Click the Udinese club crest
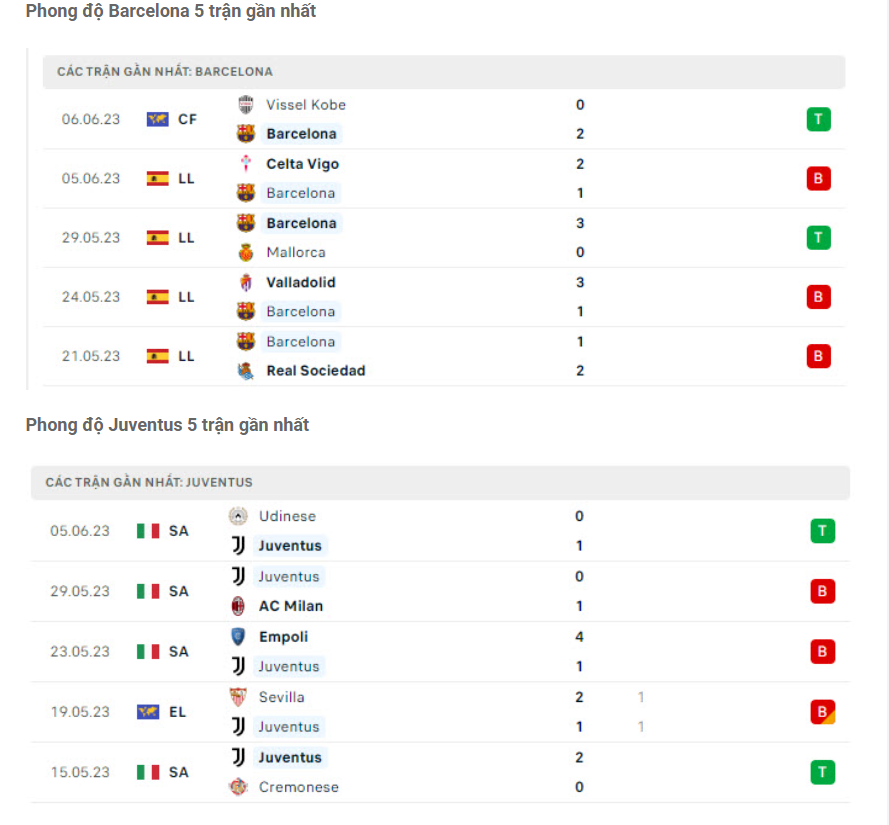The image size is (889, 825). tap(238, 517)
